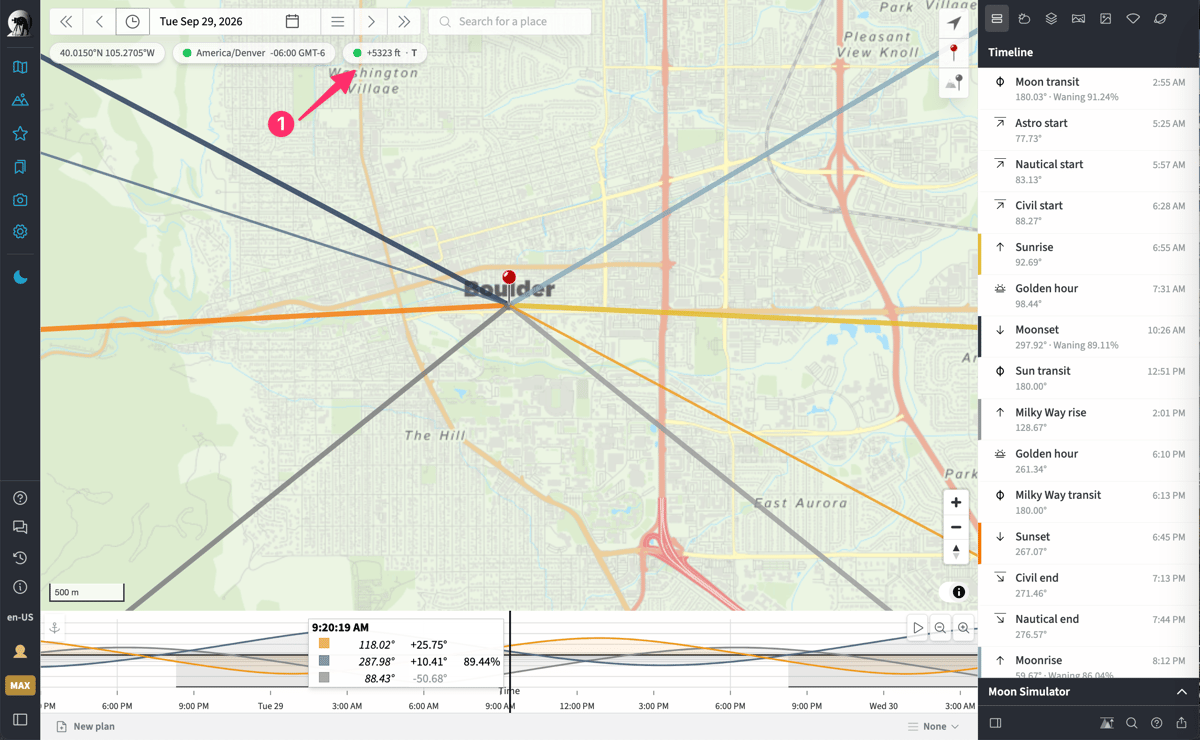The height and width of the screenshot is (740, 1200).
Task: Open feedback chat bubbles icon
Action: [x=20, y=527]
